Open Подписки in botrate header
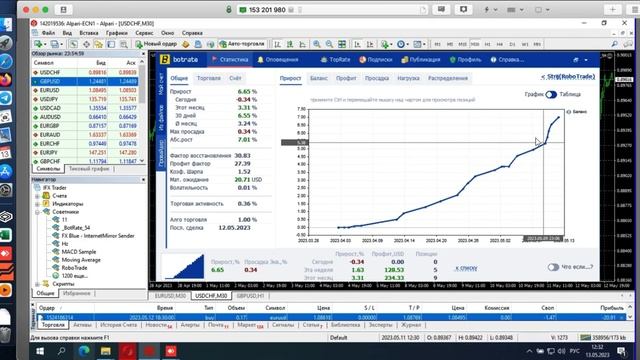 coord(376,60)
